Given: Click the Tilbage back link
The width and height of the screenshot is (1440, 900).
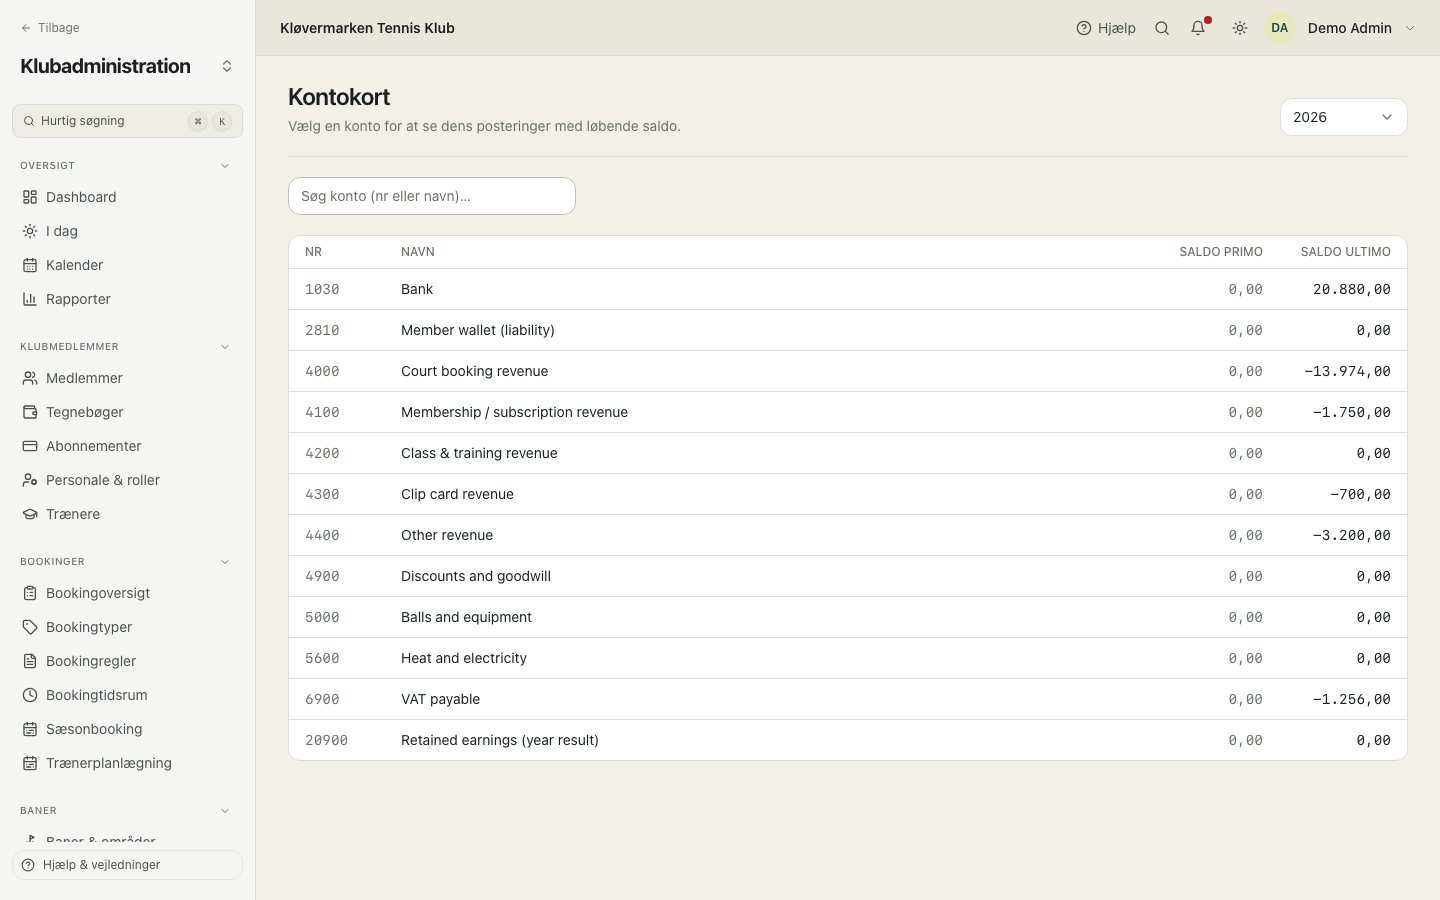Looking at the screenshot, I should 50,28.
